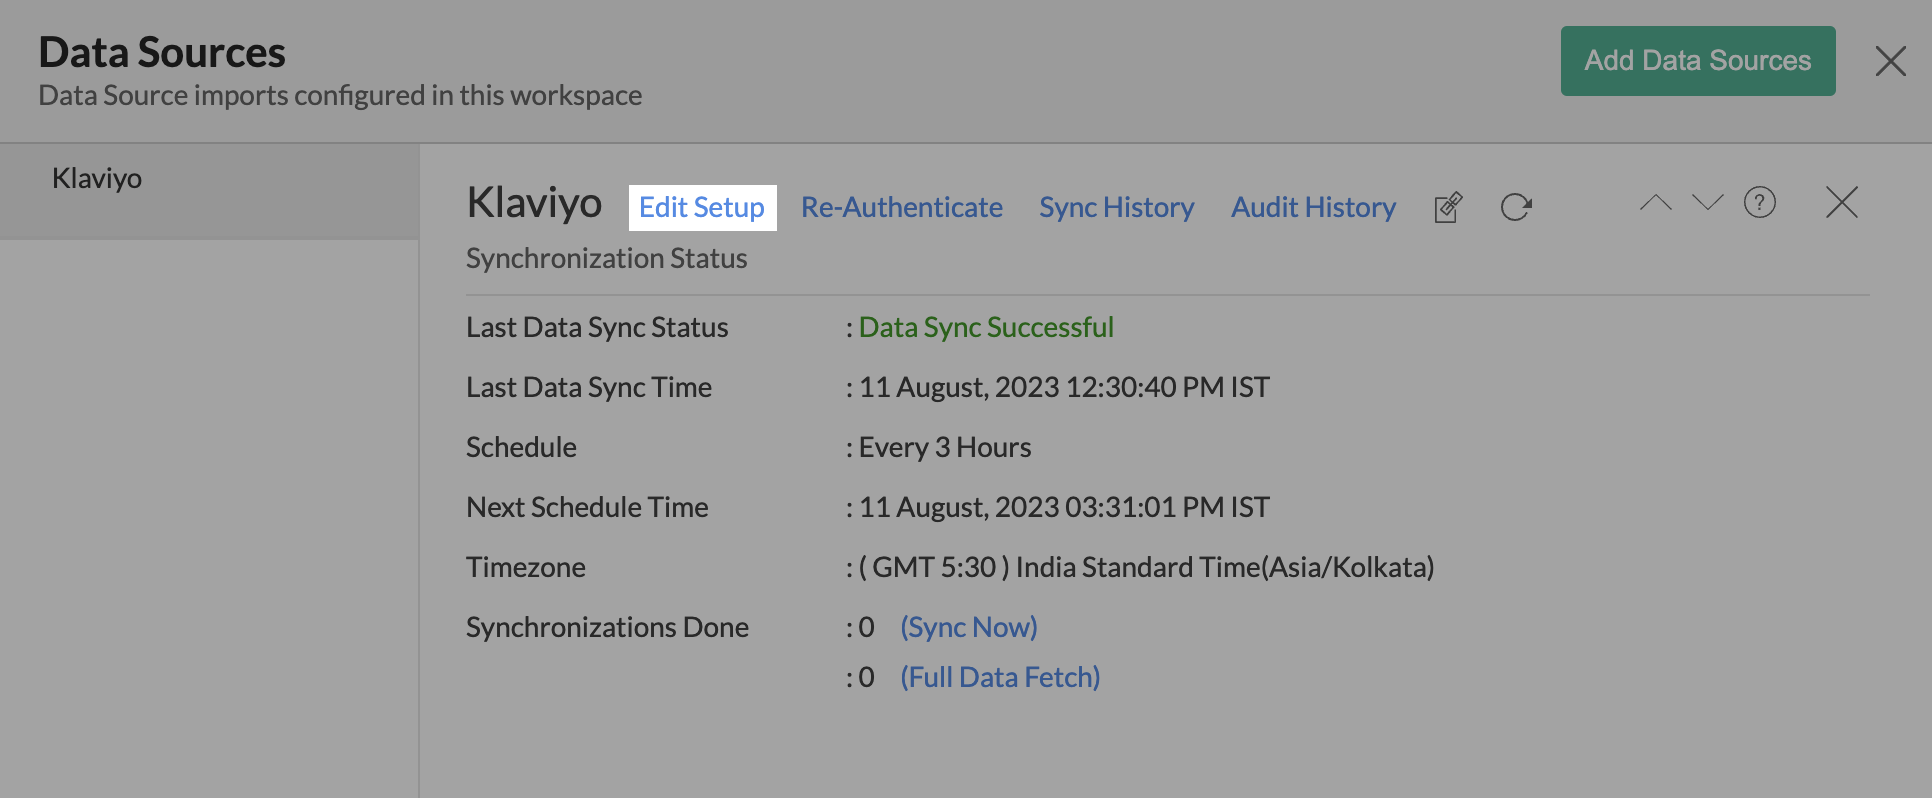Open the Sync History tab
The height and width of the screenshot is (798, 1932).
pos(1116,207)
